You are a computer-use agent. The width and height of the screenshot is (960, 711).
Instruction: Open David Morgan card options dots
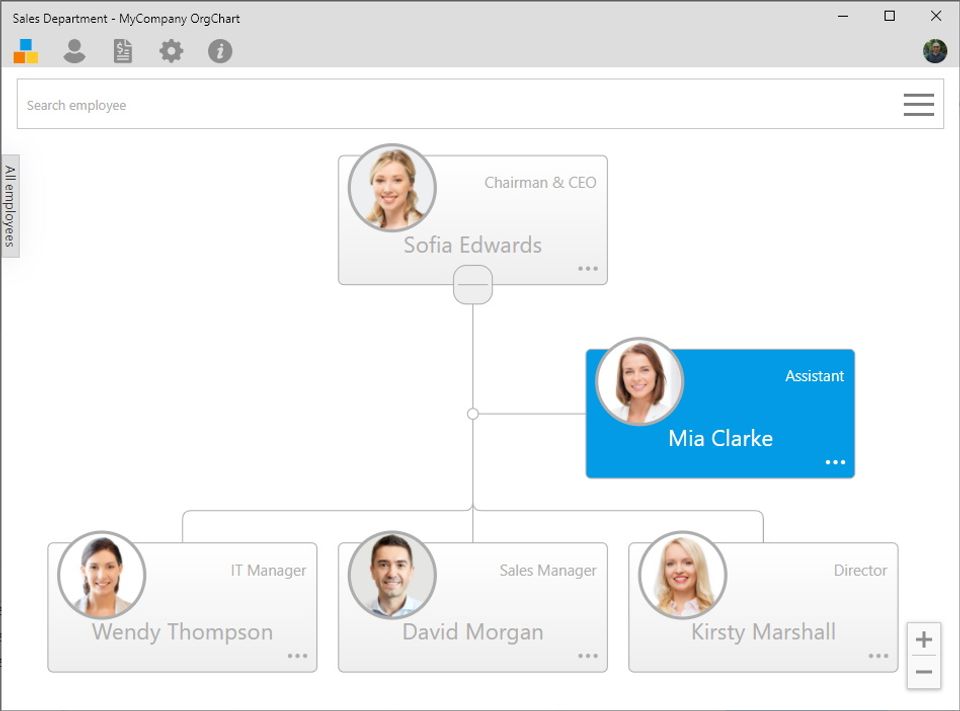click(588, 656)
